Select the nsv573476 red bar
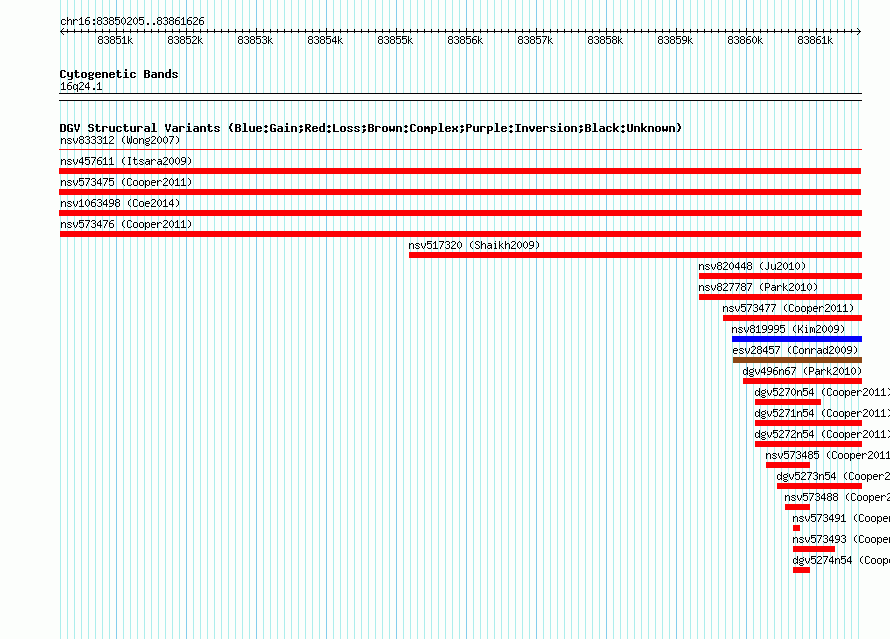 pyautogui.click(x=460, y=234)
